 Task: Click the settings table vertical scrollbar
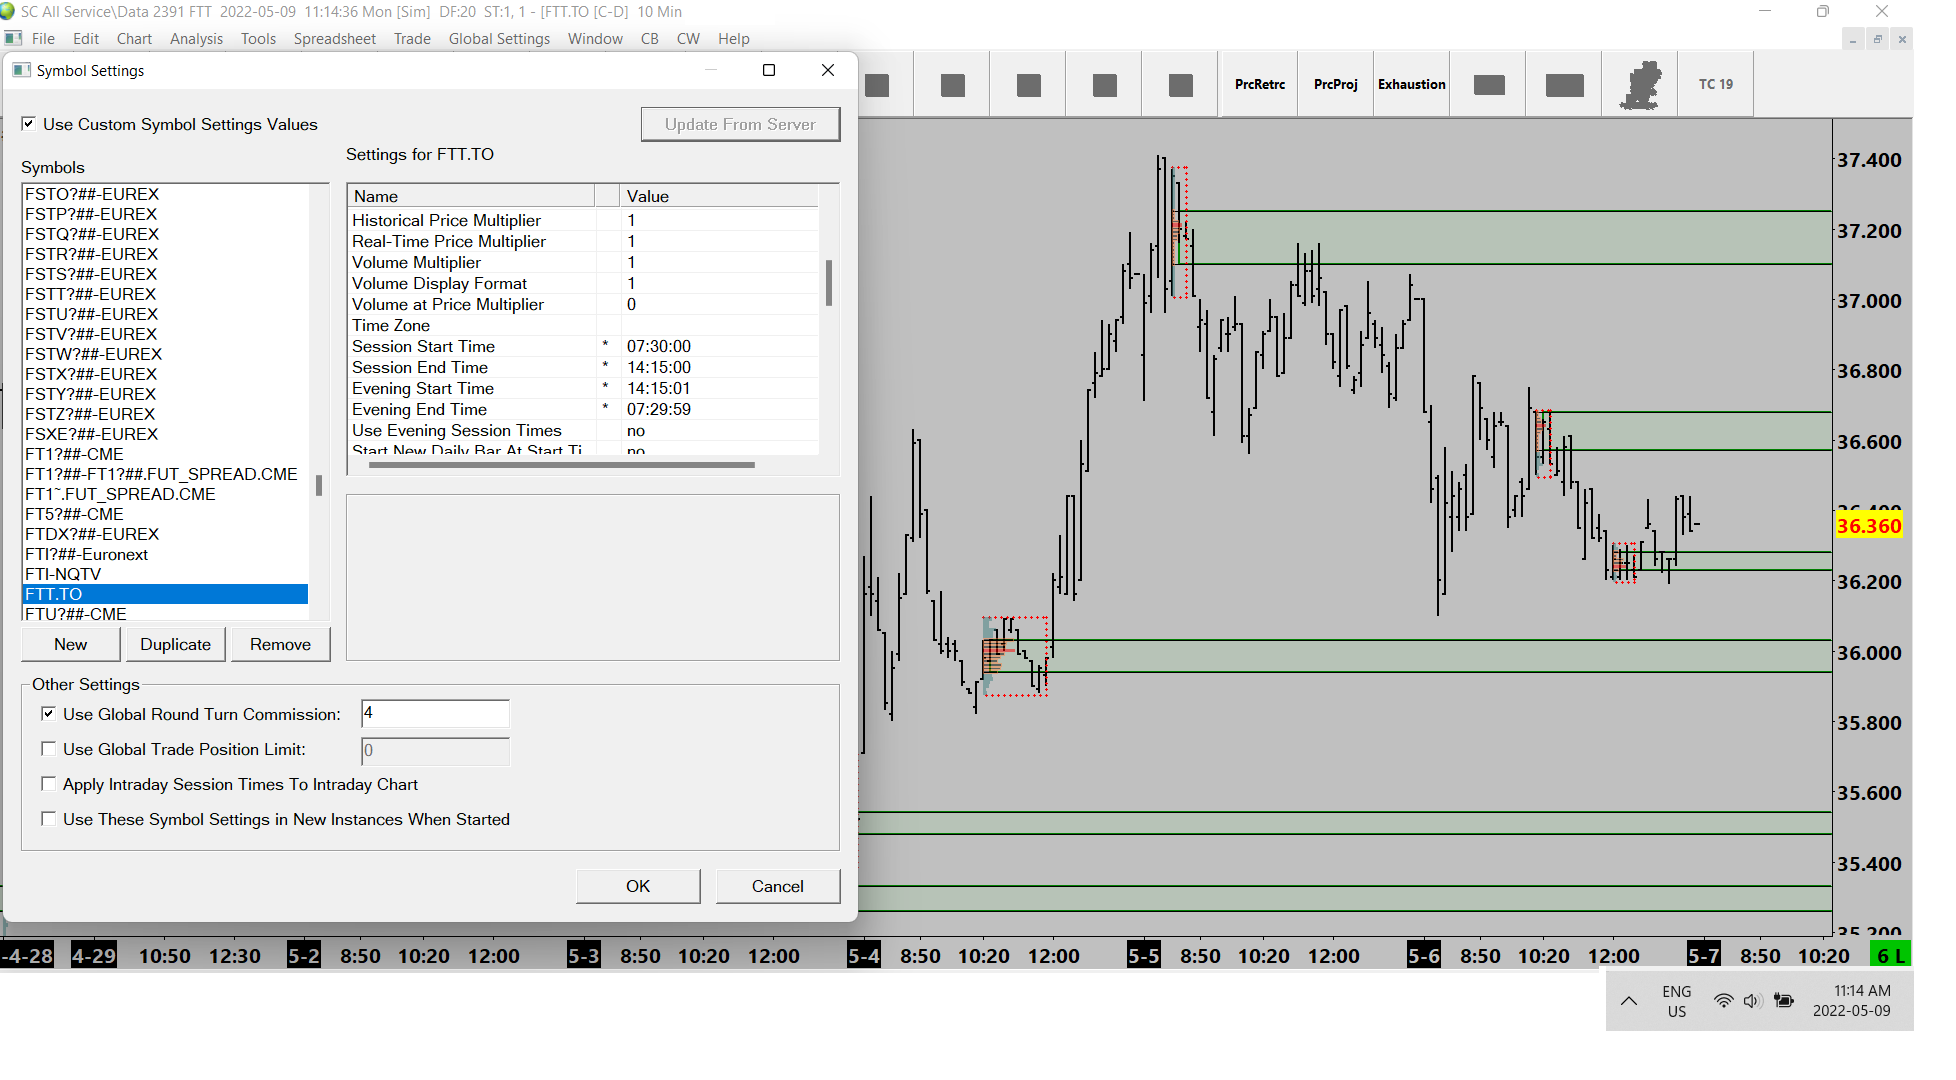point(828,285)
